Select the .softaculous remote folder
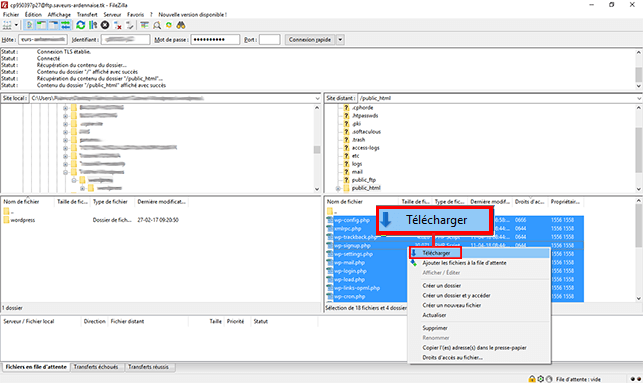643x383 pixels. tap(366, 132)
